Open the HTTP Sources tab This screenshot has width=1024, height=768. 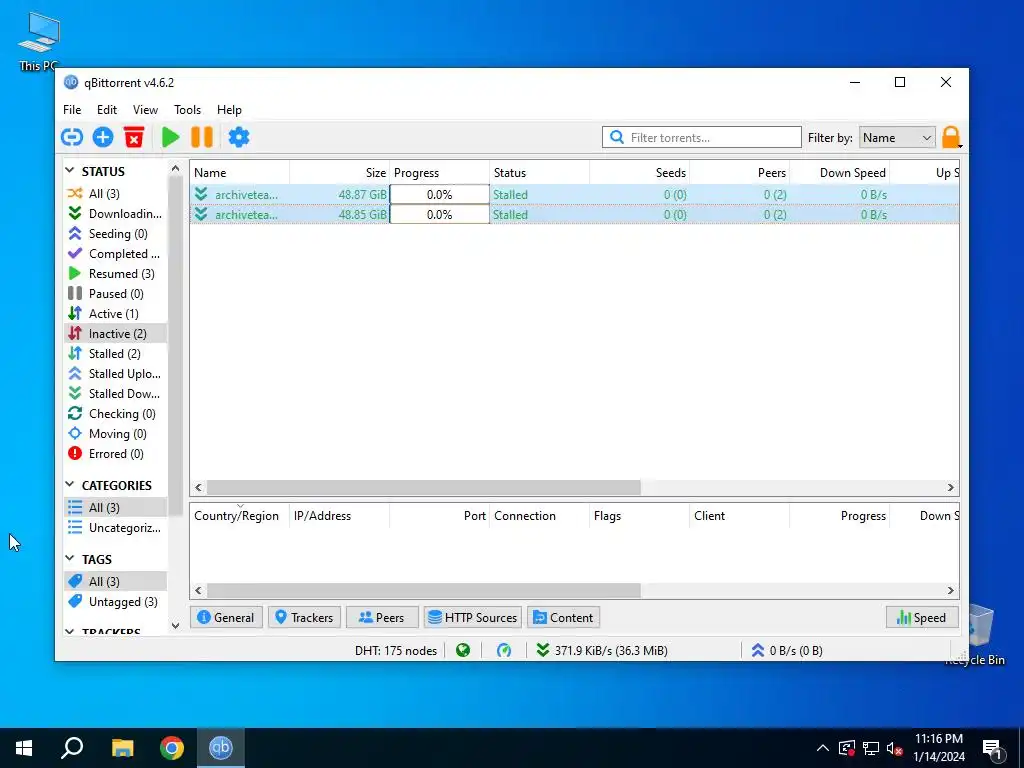[473, 617]
